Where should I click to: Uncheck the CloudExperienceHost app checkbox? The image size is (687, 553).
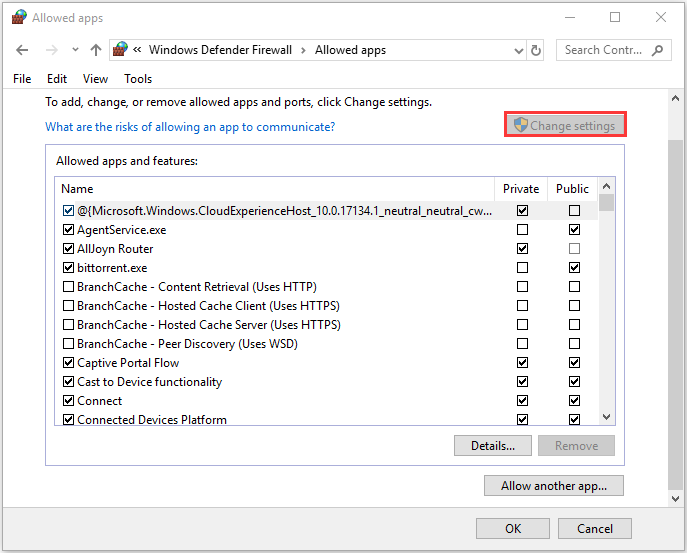pos(68,211)
